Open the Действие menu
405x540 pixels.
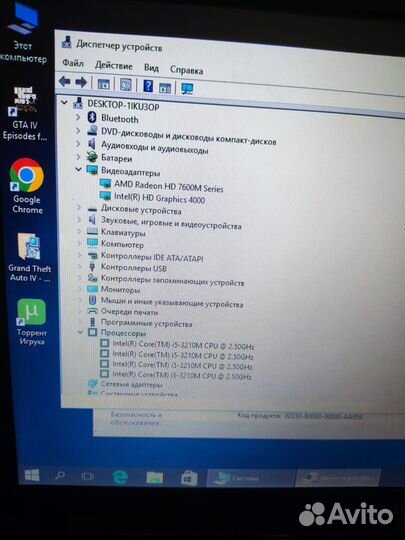pos(114,65)
